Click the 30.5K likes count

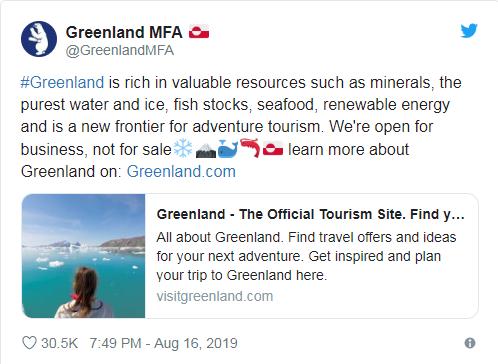[59, 343]
